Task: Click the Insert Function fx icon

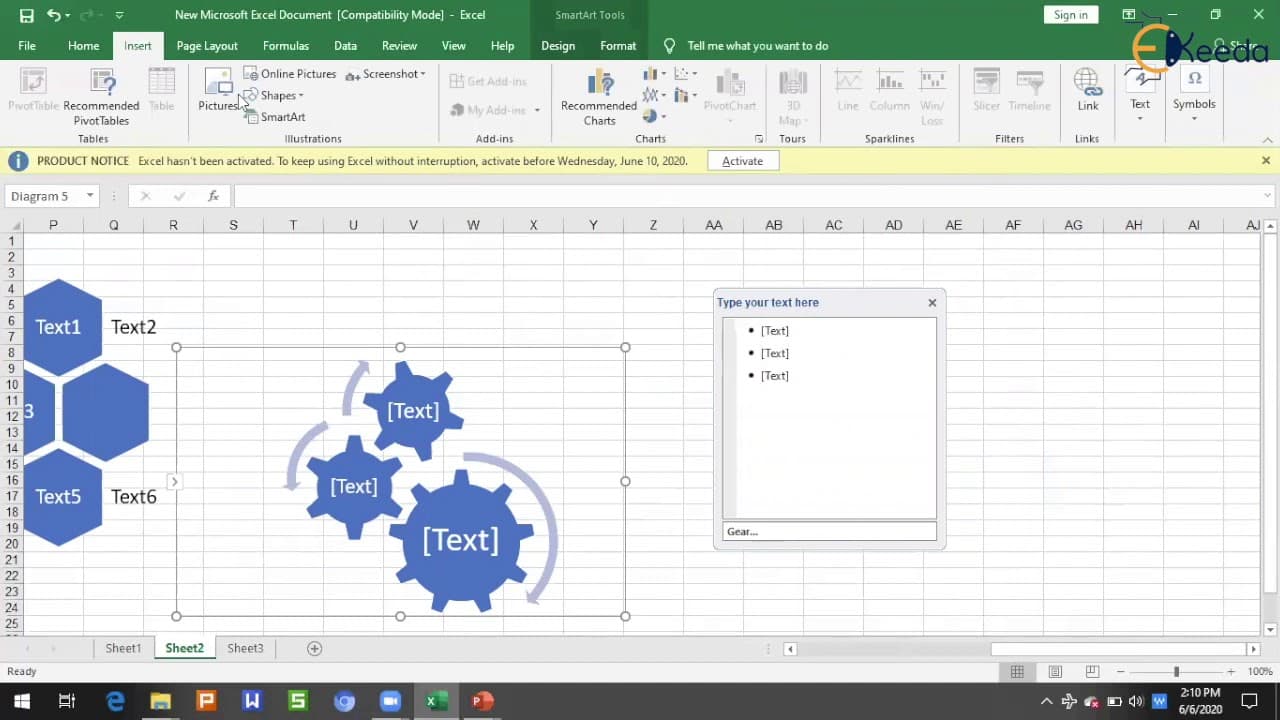Action: click(x=213, y=196)
